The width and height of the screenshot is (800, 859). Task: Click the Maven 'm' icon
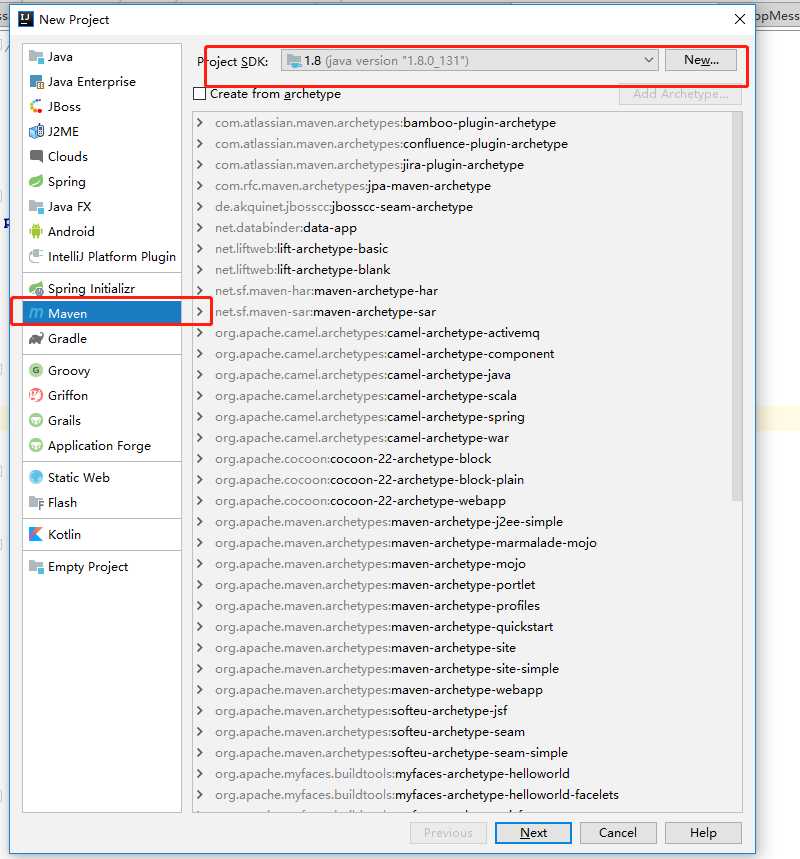pos(36,313)
